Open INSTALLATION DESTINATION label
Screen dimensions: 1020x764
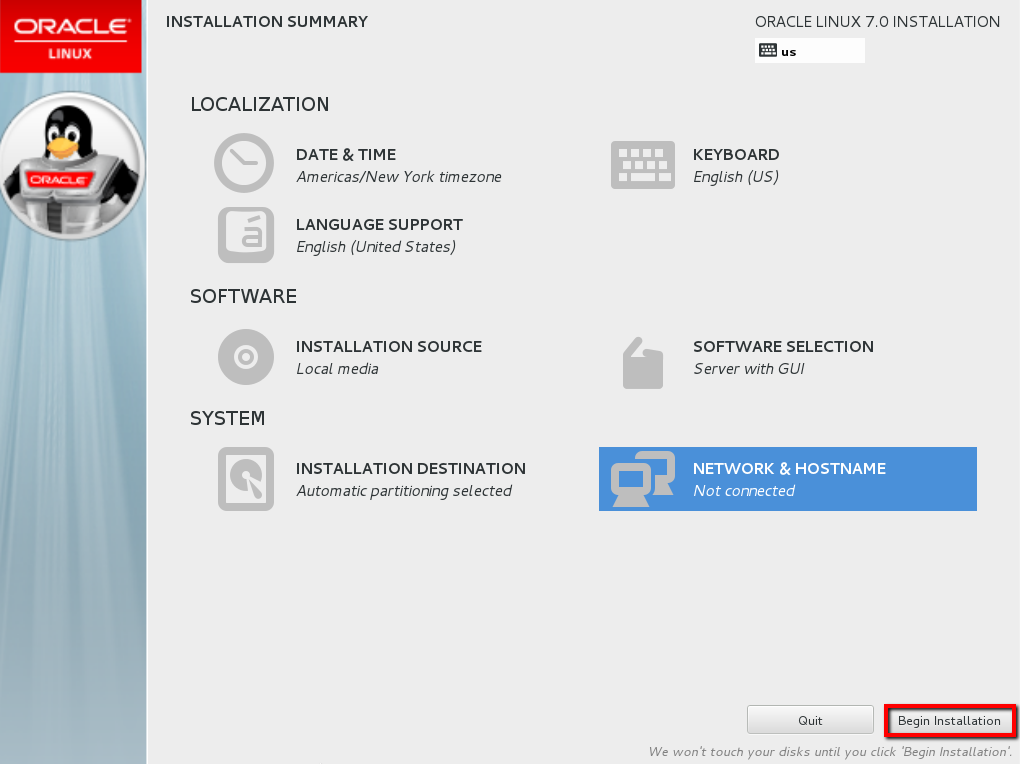pos(410,469)
